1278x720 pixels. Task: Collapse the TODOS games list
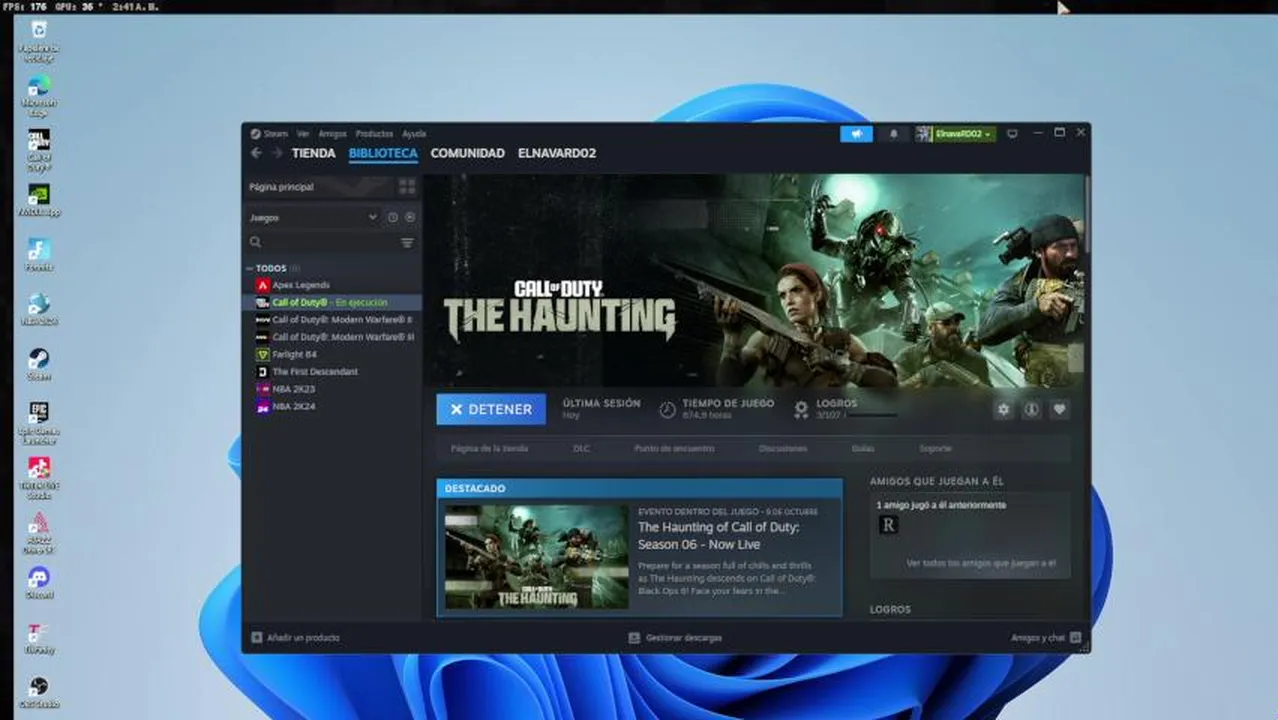[250, 268]
